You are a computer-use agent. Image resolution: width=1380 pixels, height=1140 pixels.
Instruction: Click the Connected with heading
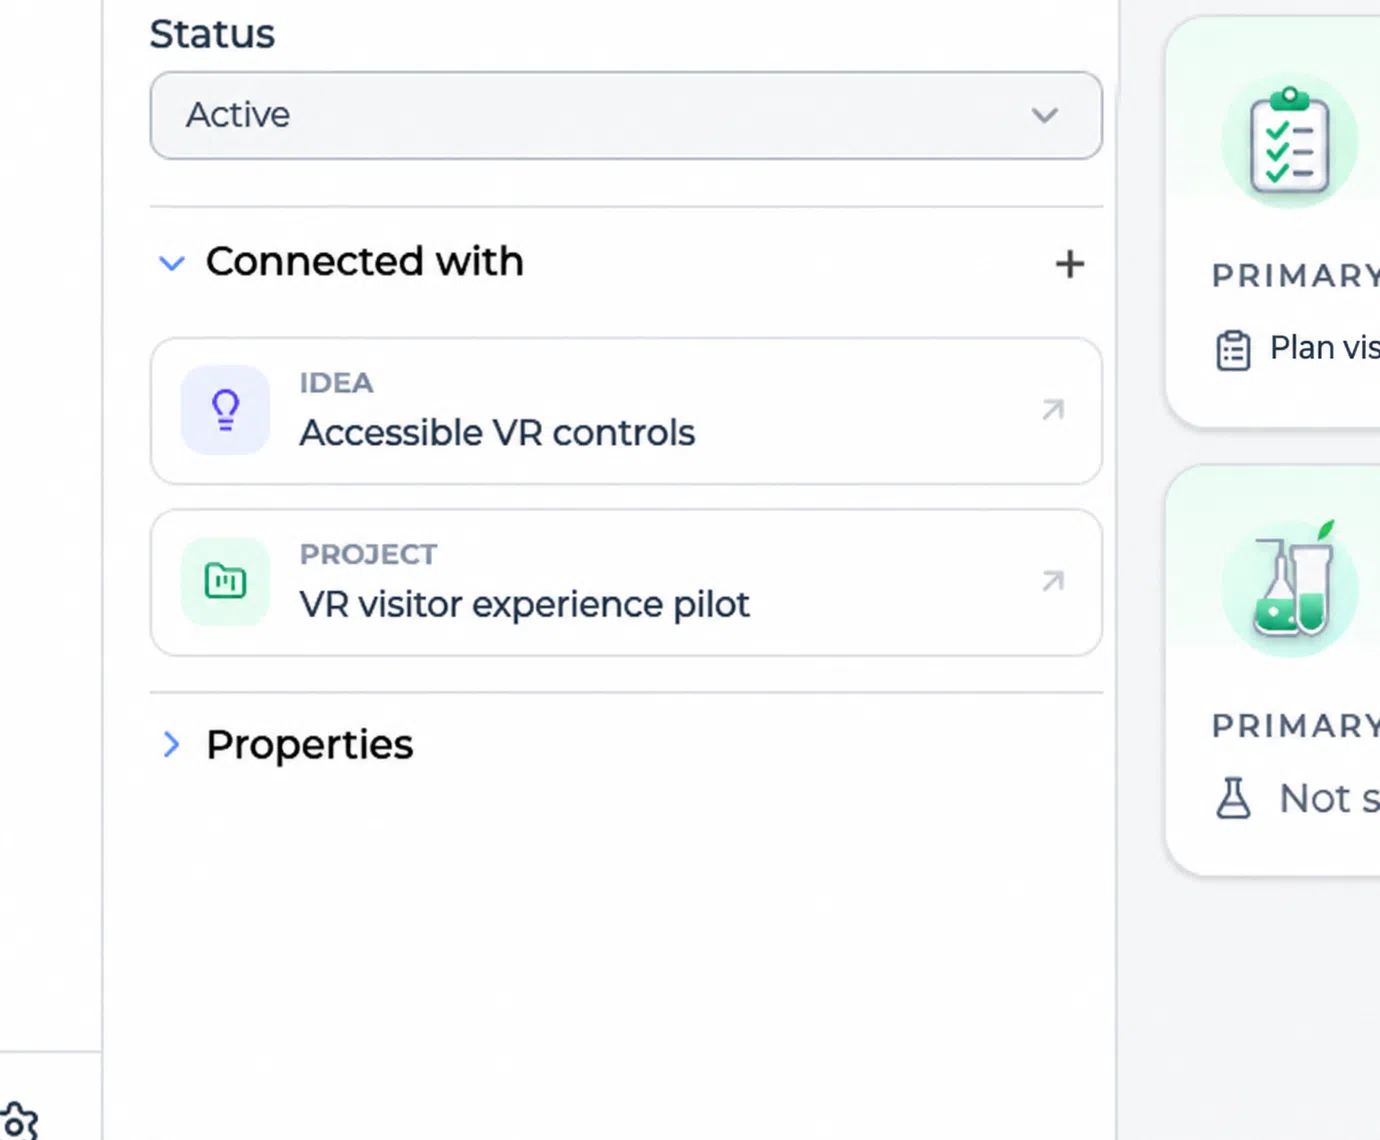[x=365, y=262]
